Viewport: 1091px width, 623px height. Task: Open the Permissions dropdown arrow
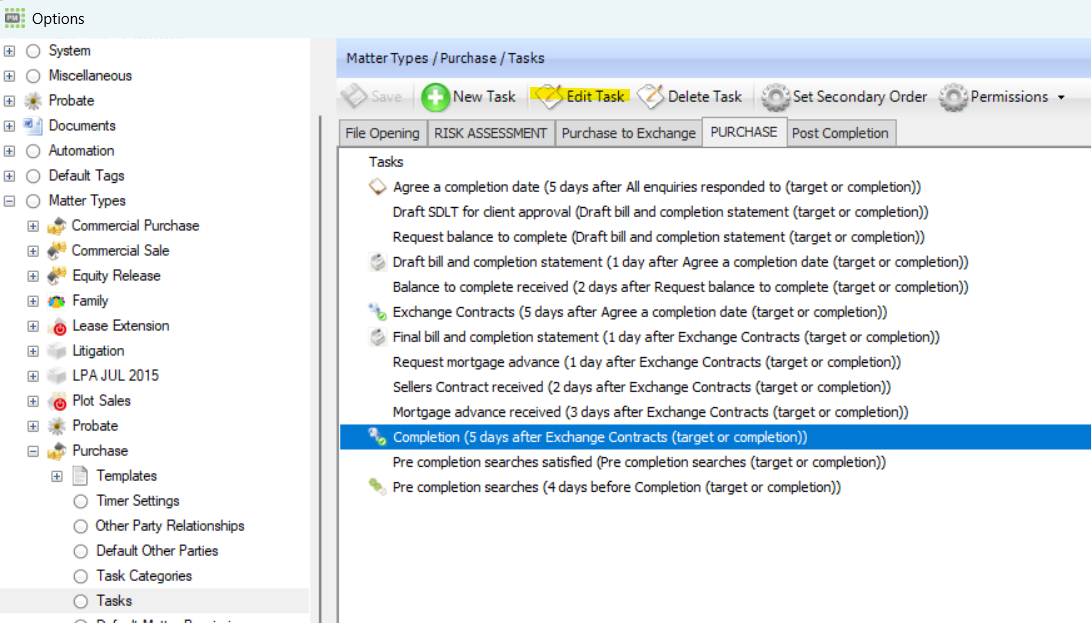pos(1060,97)
